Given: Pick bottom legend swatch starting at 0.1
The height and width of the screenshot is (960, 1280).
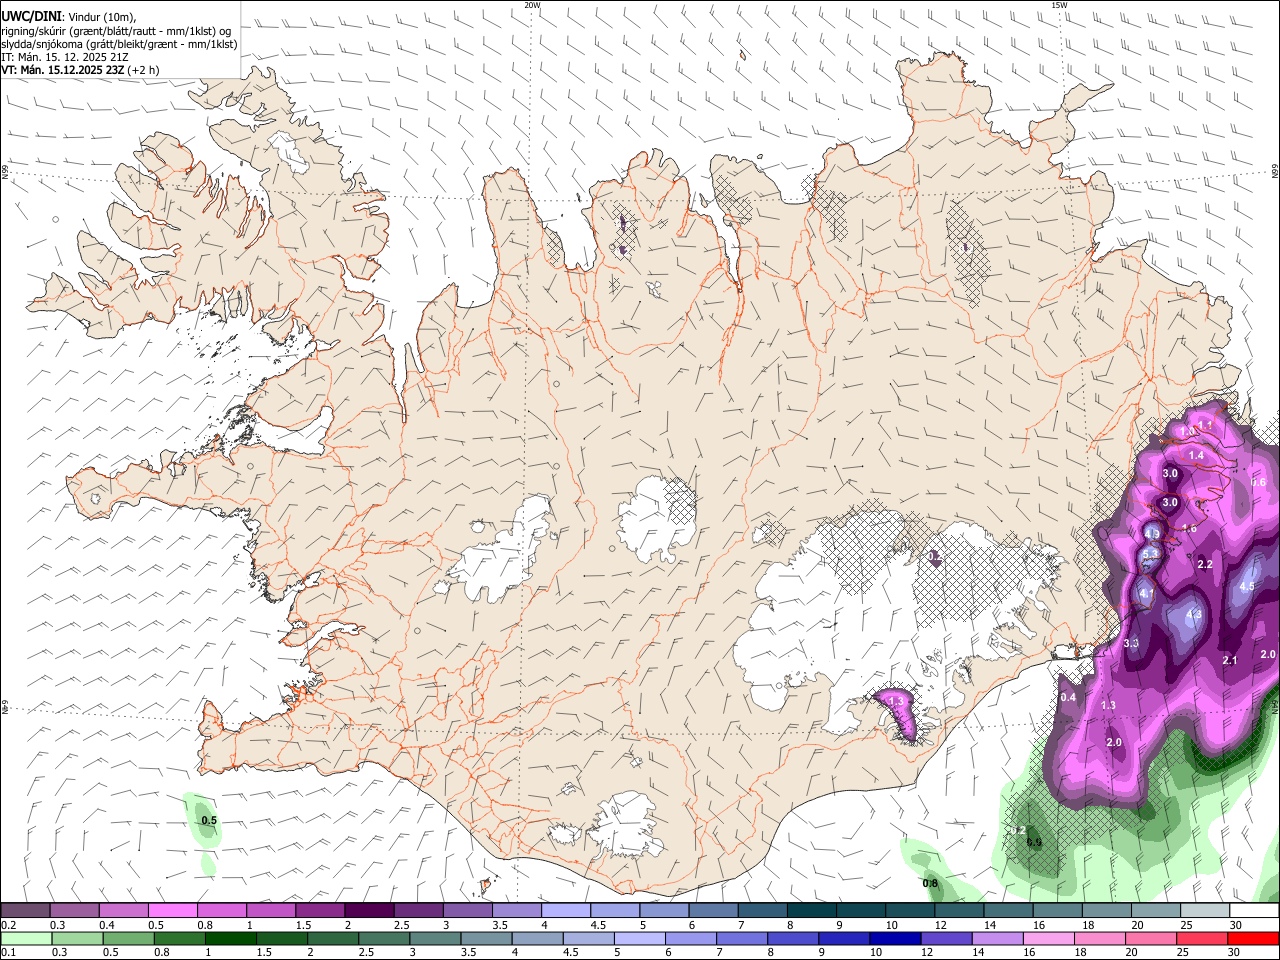Looking at the screenshot, I should pyautogui.click(x=25, y=938).
